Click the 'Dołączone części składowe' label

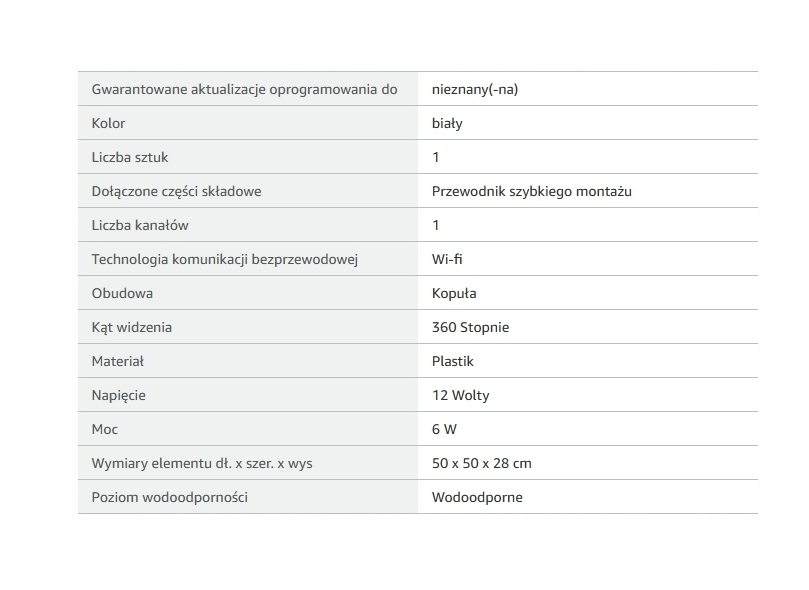[176, 191]
